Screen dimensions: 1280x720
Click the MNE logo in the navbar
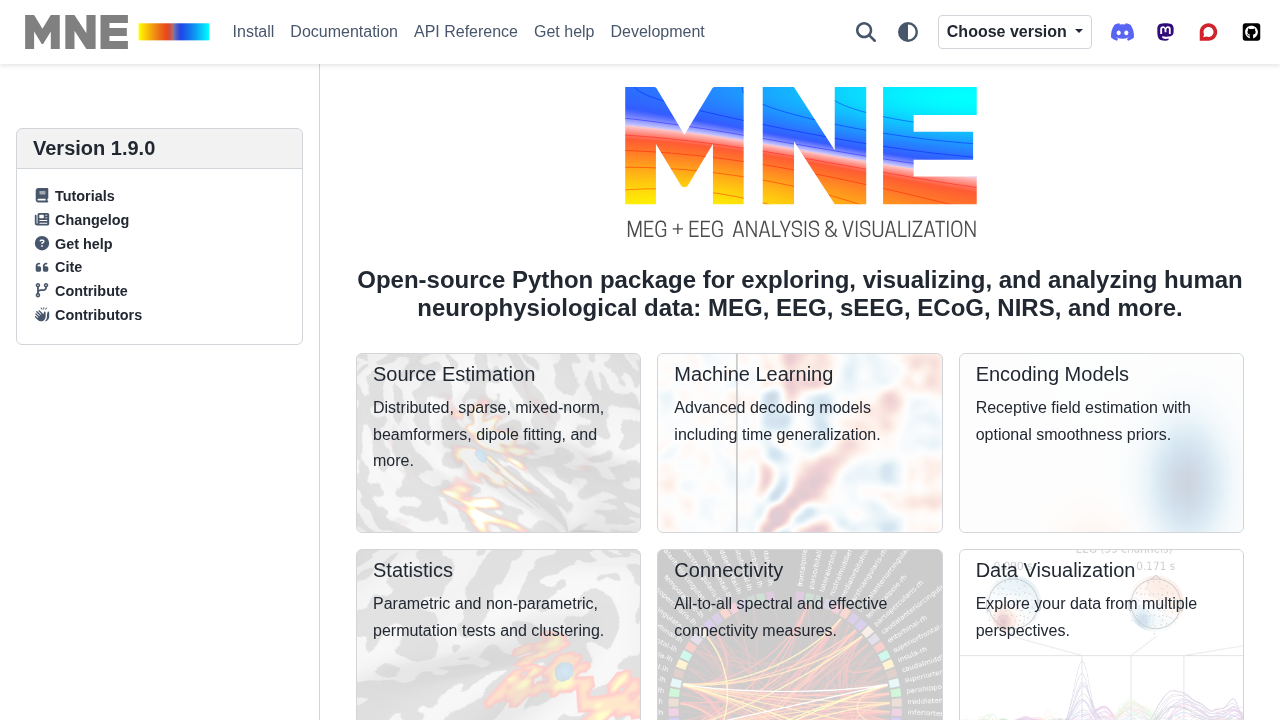pyautogui.click(x=117, y=32)
